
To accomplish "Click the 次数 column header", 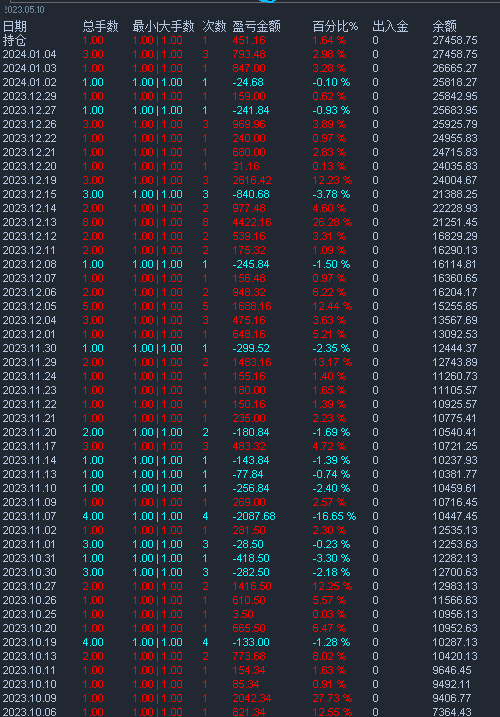I will point(214,27).
